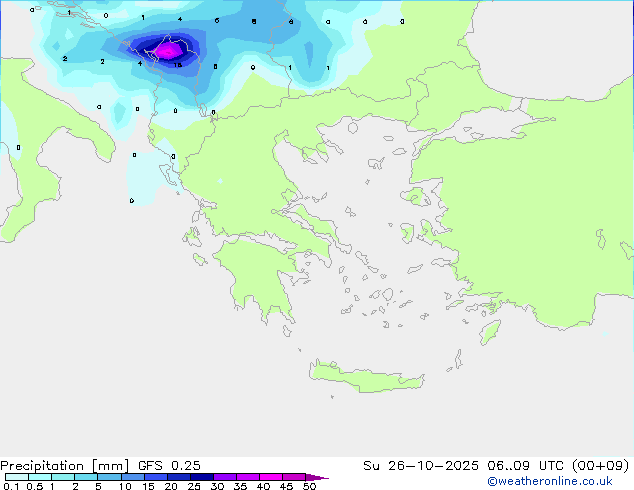Select the 20–25 mm legend swatch
Viewport: 634px width, 490px height.
(179, 477)
